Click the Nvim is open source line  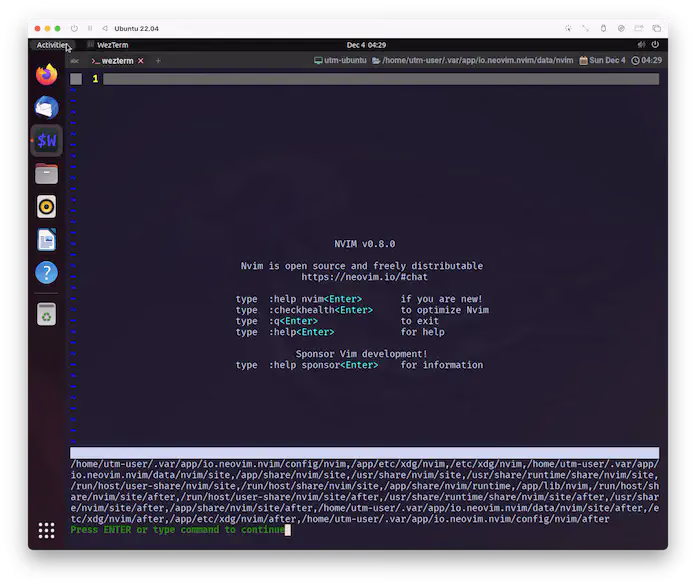[362, 266]
